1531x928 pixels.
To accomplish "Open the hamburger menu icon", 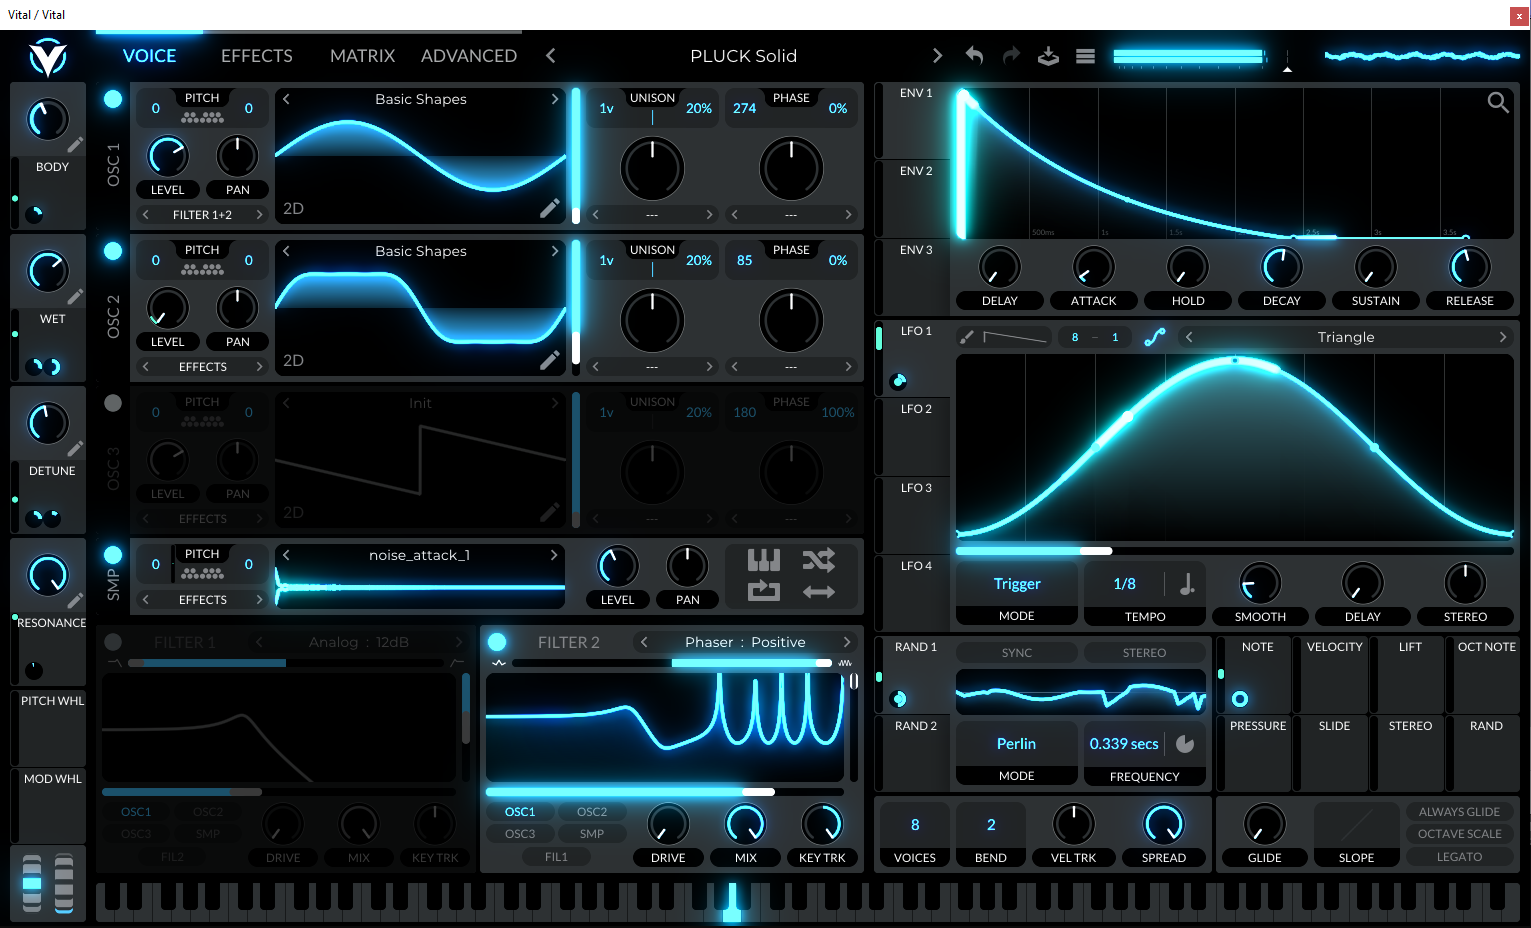I will coord(1085,56).
